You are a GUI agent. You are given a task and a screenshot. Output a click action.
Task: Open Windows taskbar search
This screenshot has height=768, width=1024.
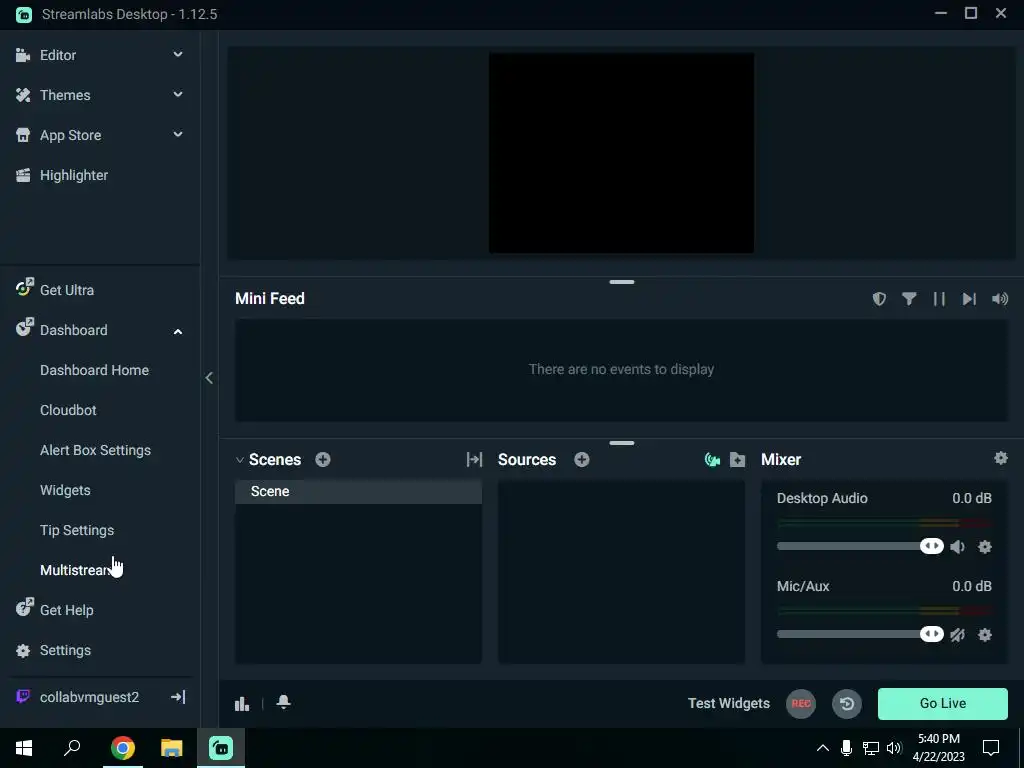72,748
